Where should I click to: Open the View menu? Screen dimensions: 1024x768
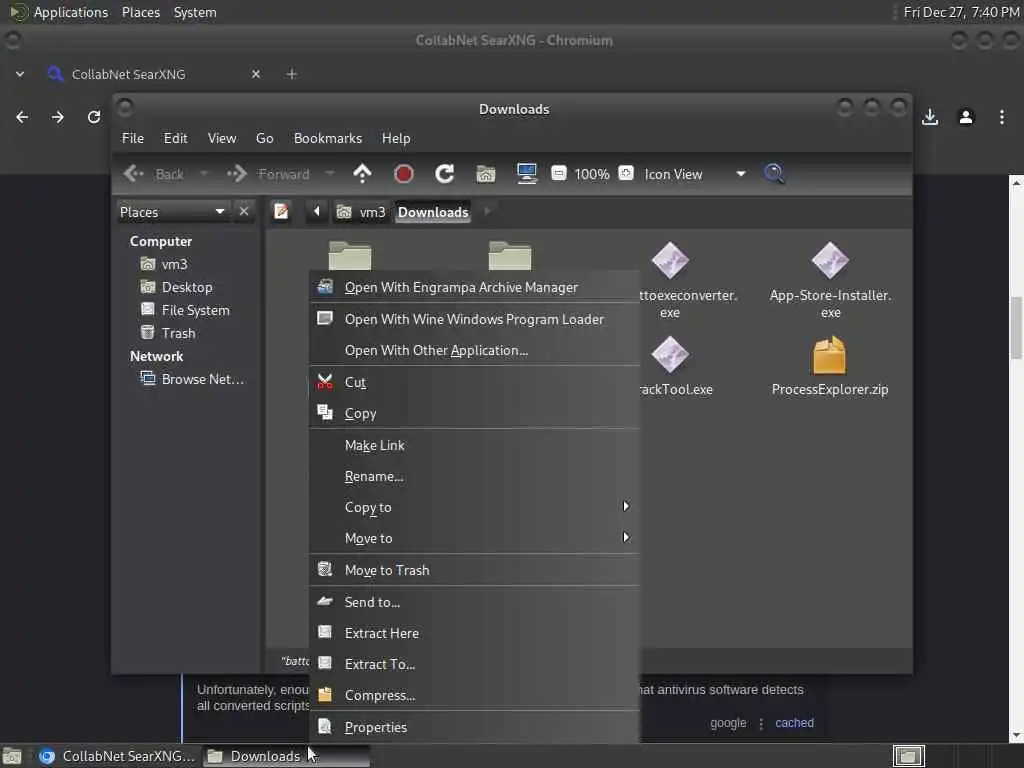222,138
